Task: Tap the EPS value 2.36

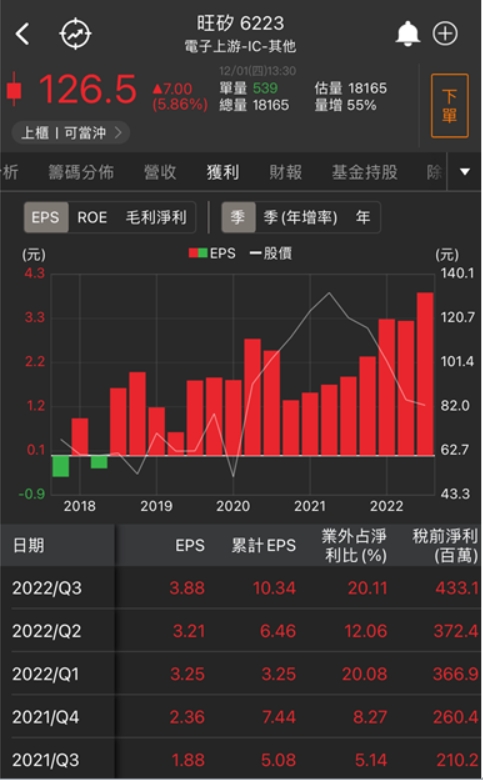Action: 187,717
